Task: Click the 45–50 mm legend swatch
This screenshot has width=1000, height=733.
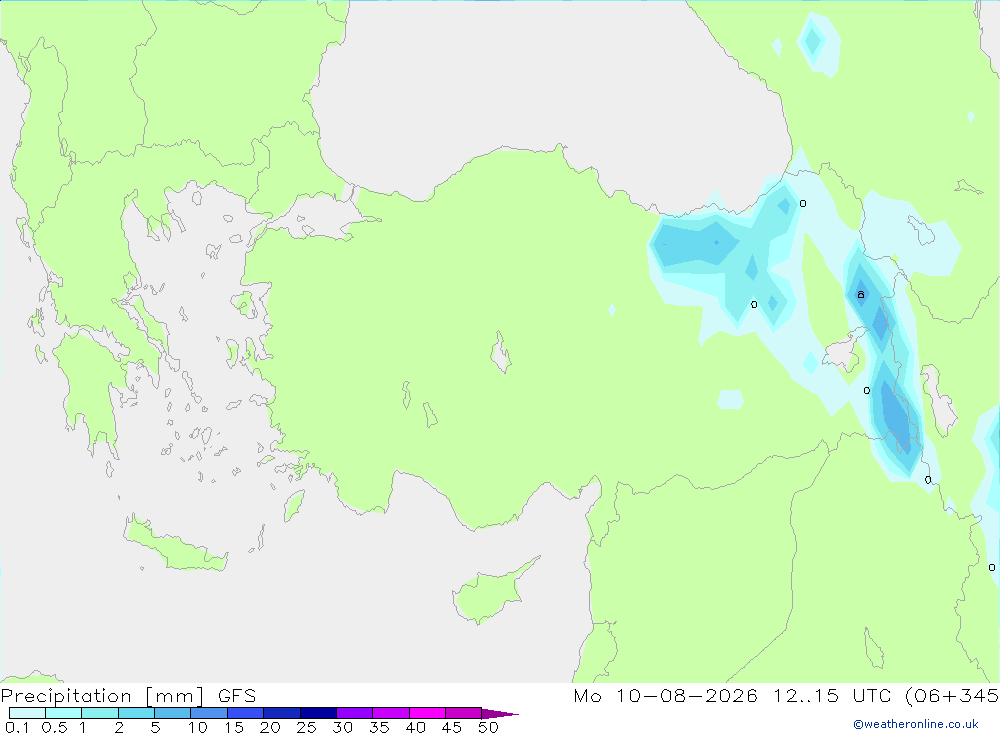Action: pos(464,713)
